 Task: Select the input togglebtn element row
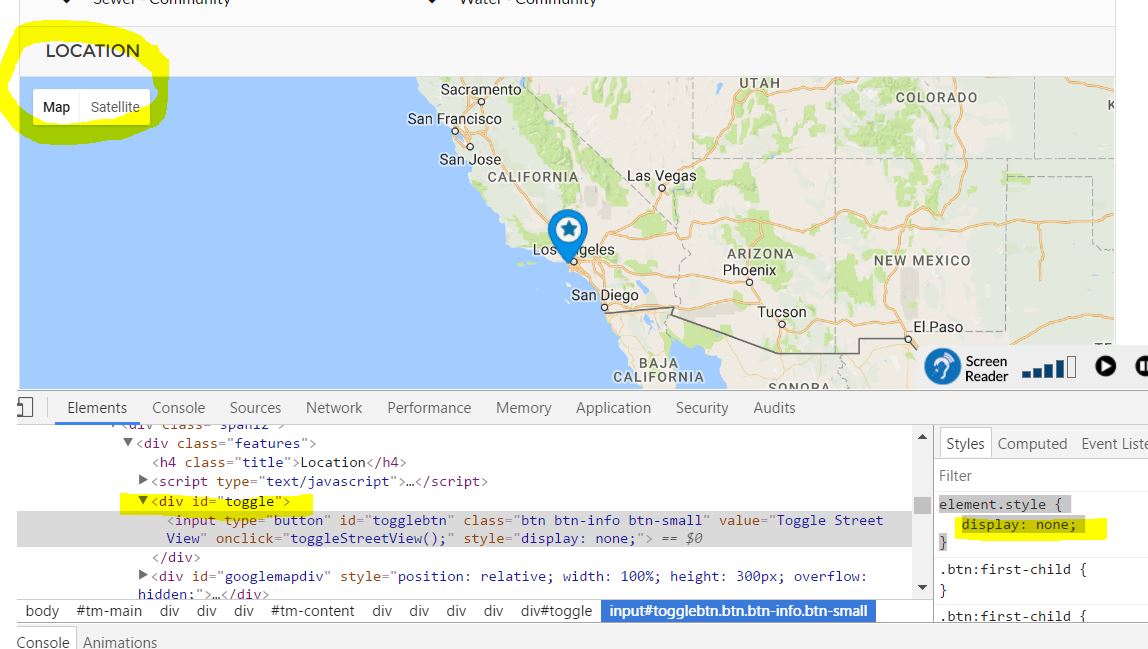[464, 529]
